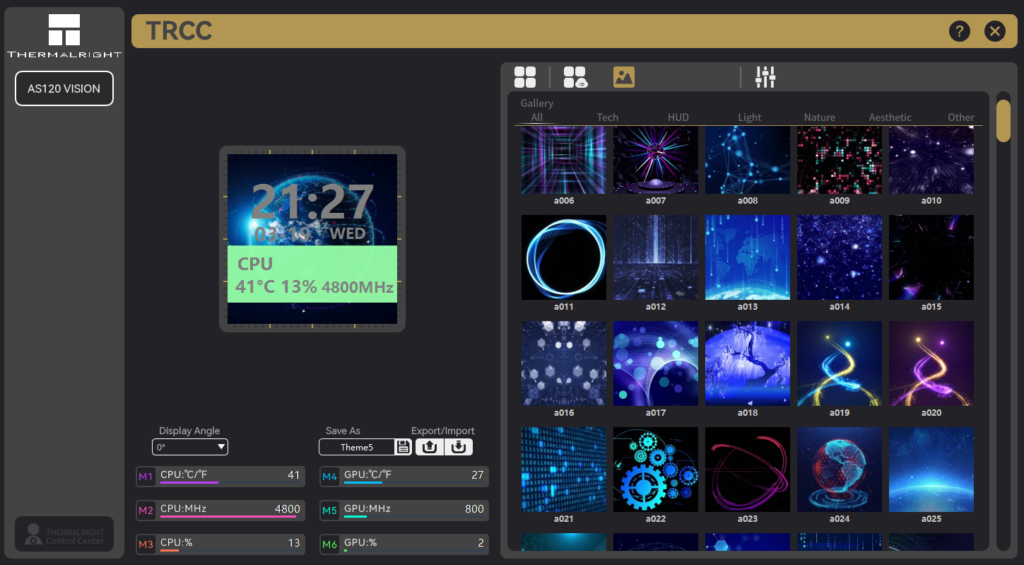Toggle the M3 CPU percent monitor

click(x=146, y=544)
